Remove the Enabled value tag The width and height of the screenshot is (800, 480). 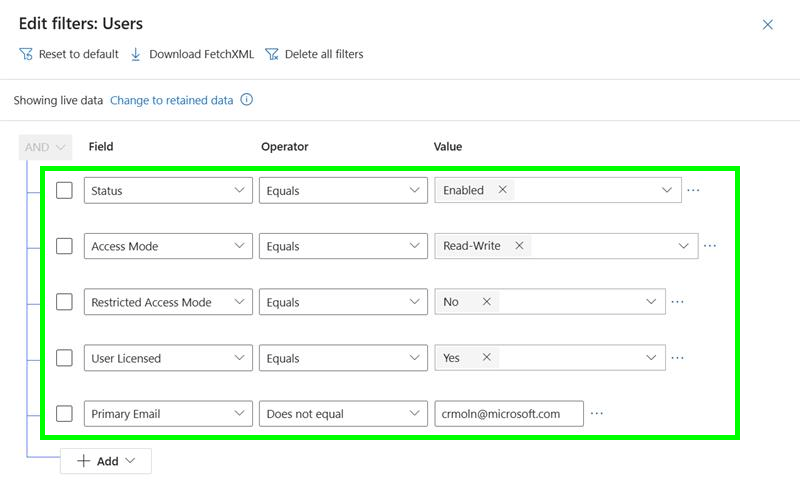pyautogui.click(x=502, y=190)
